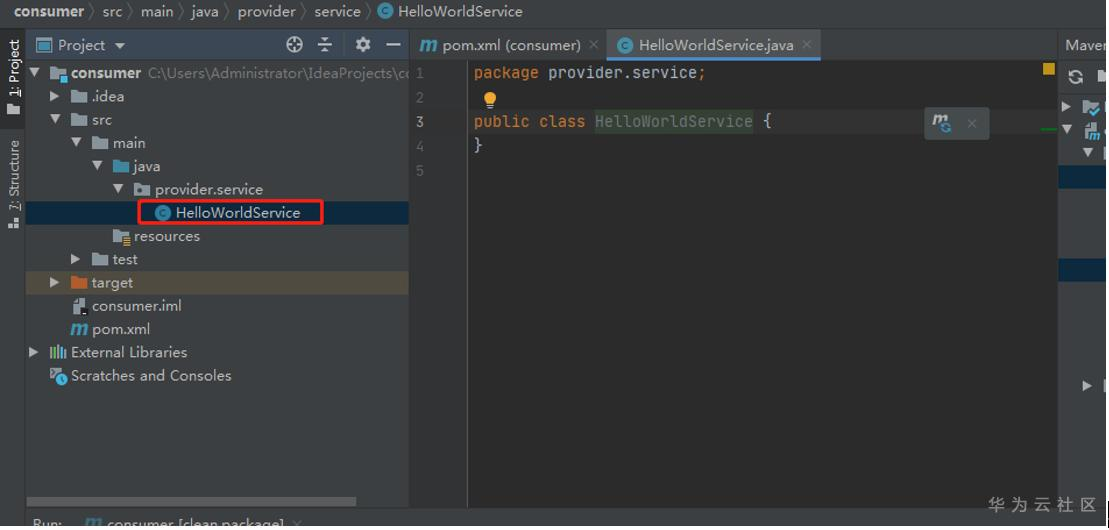Click provider in breadcrumb bar
Viewport: 1109px width, 530px height.
click(x=267, y=11)
